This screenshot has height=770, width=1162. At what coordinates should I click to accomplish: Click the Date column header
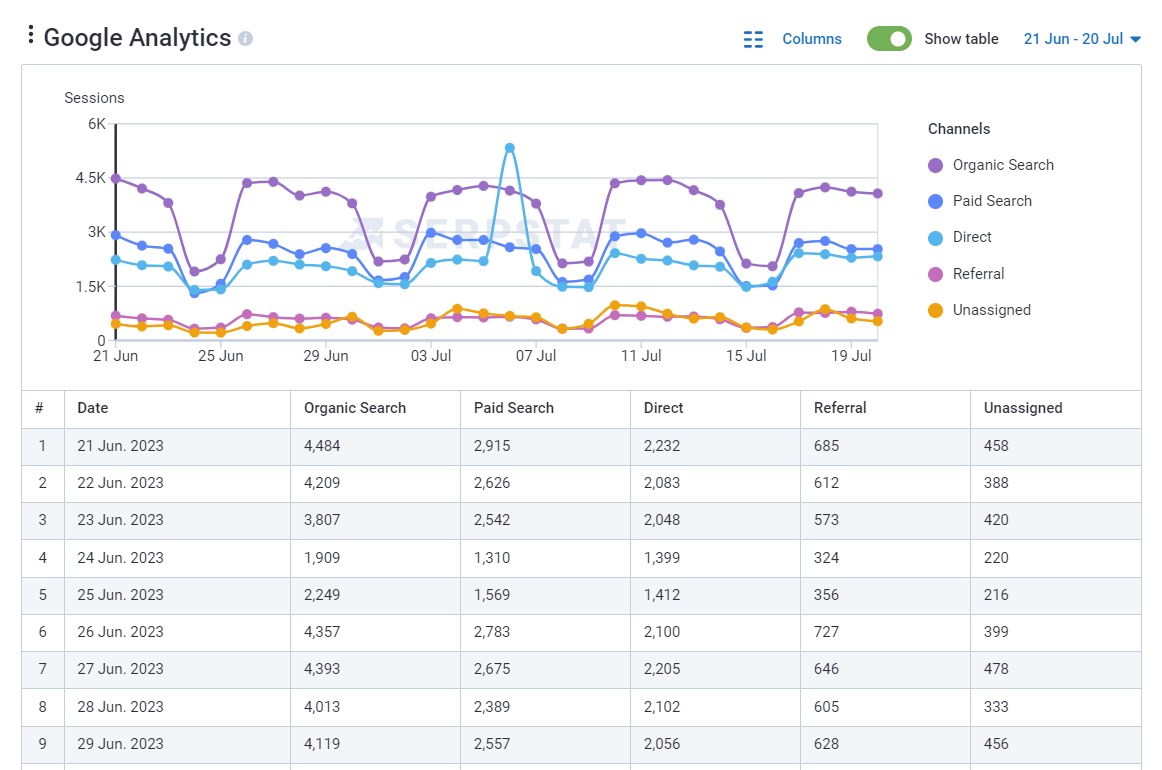coord(91,408)
